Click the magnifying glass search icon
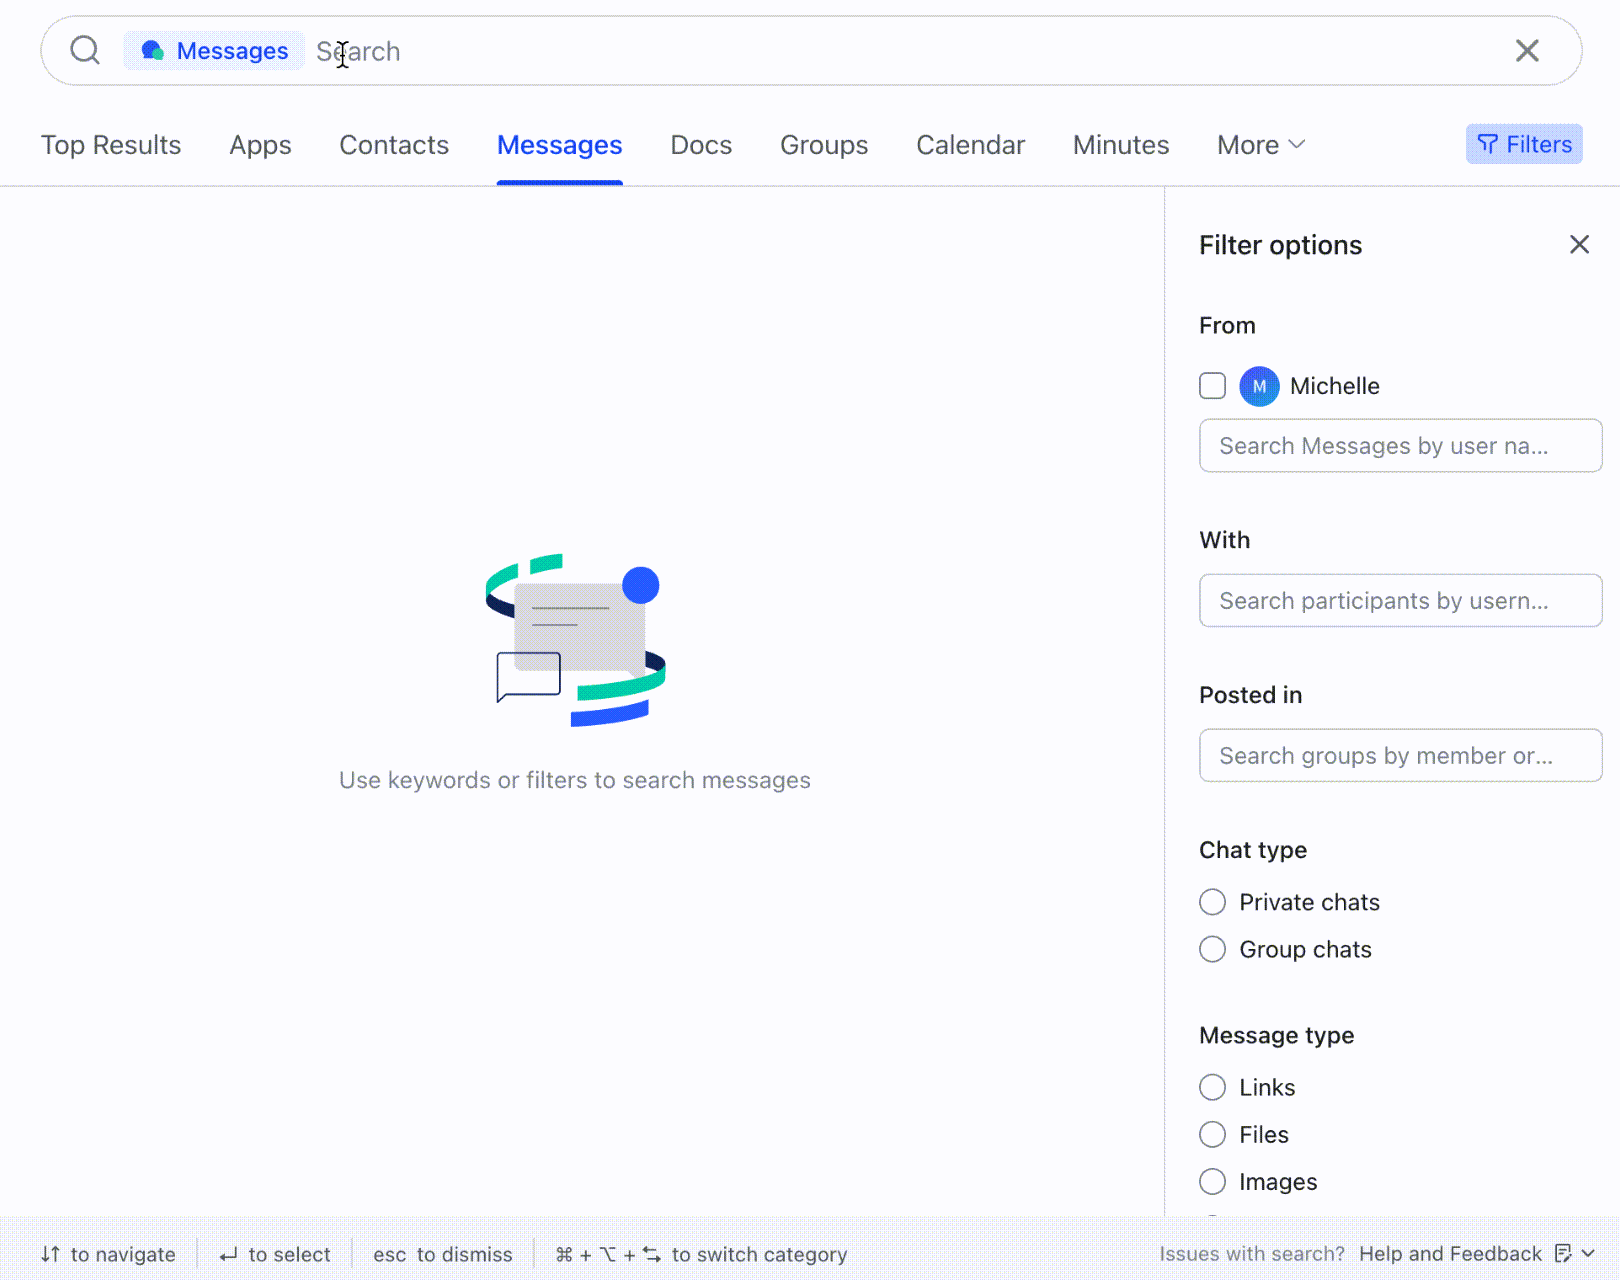The image size is (1620, 1280). [85, 50]
